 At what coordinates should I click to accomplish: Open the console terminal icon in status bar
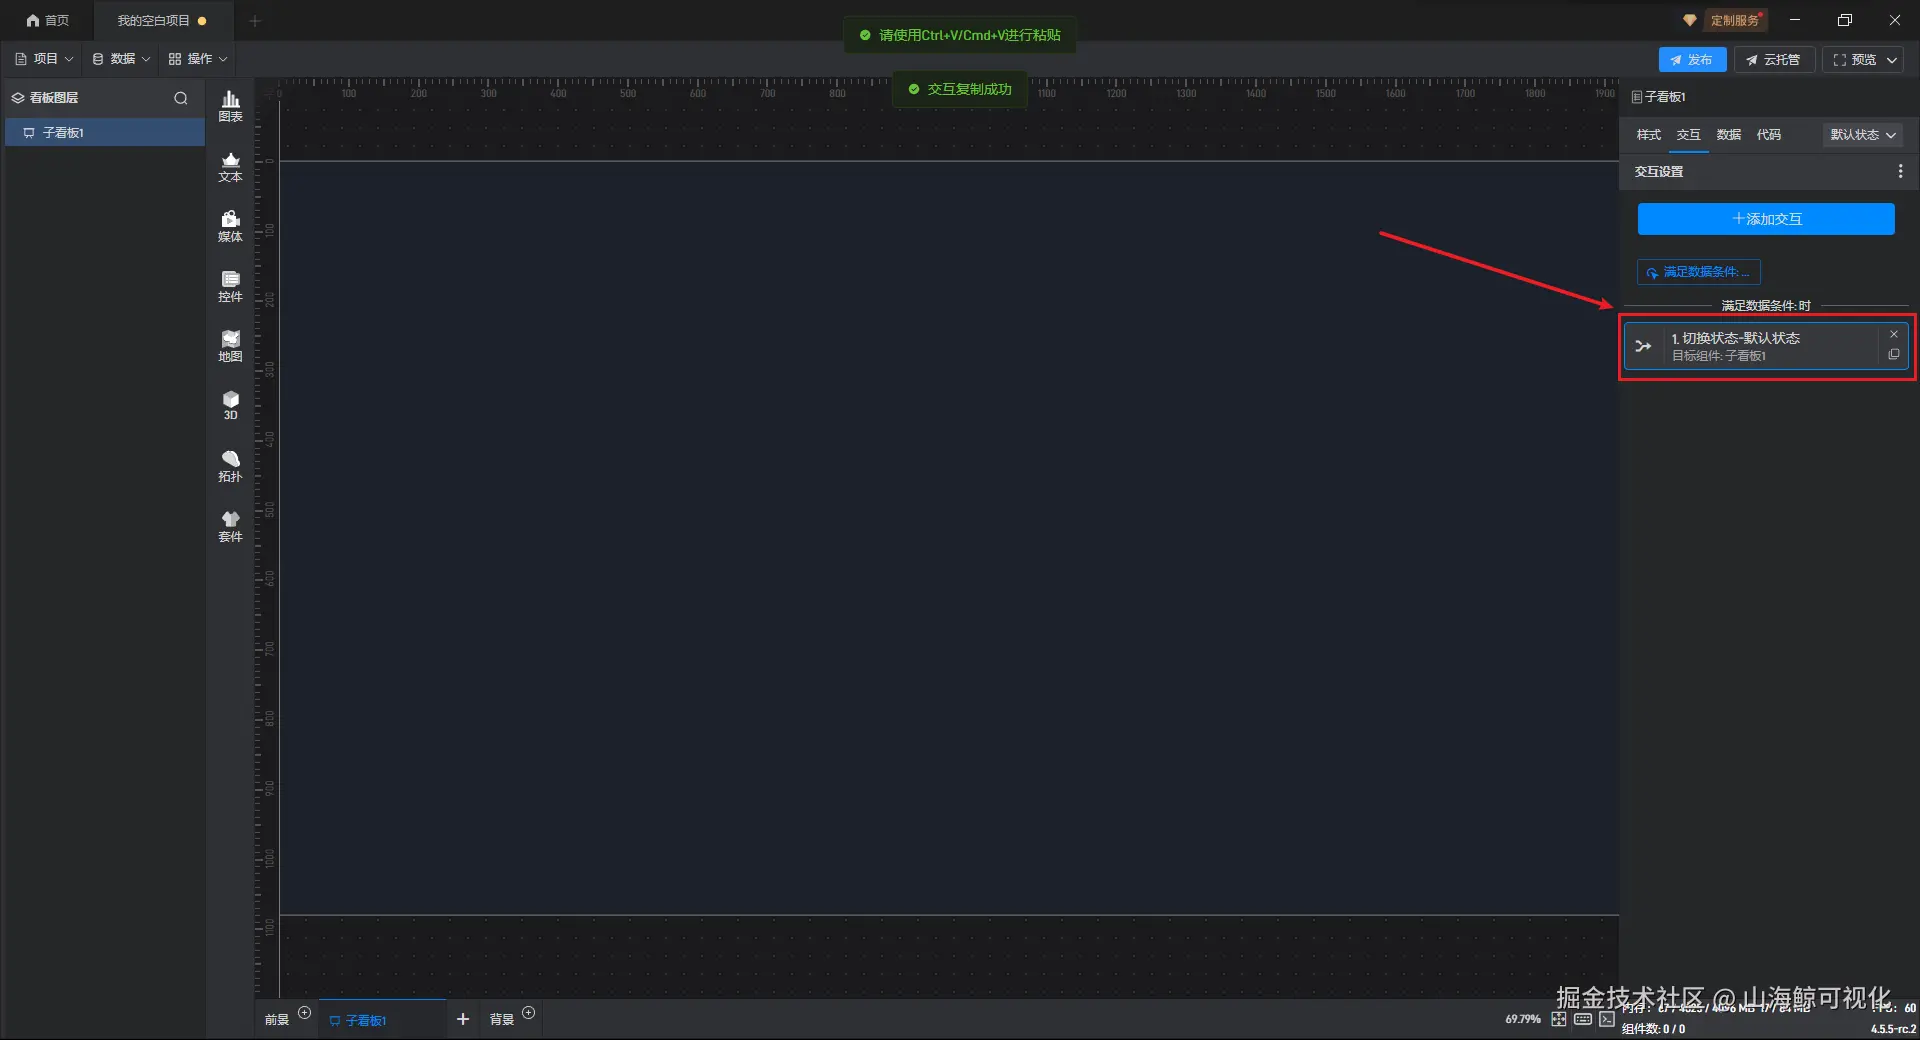pyautogui.click(x=1606, y=1019)
